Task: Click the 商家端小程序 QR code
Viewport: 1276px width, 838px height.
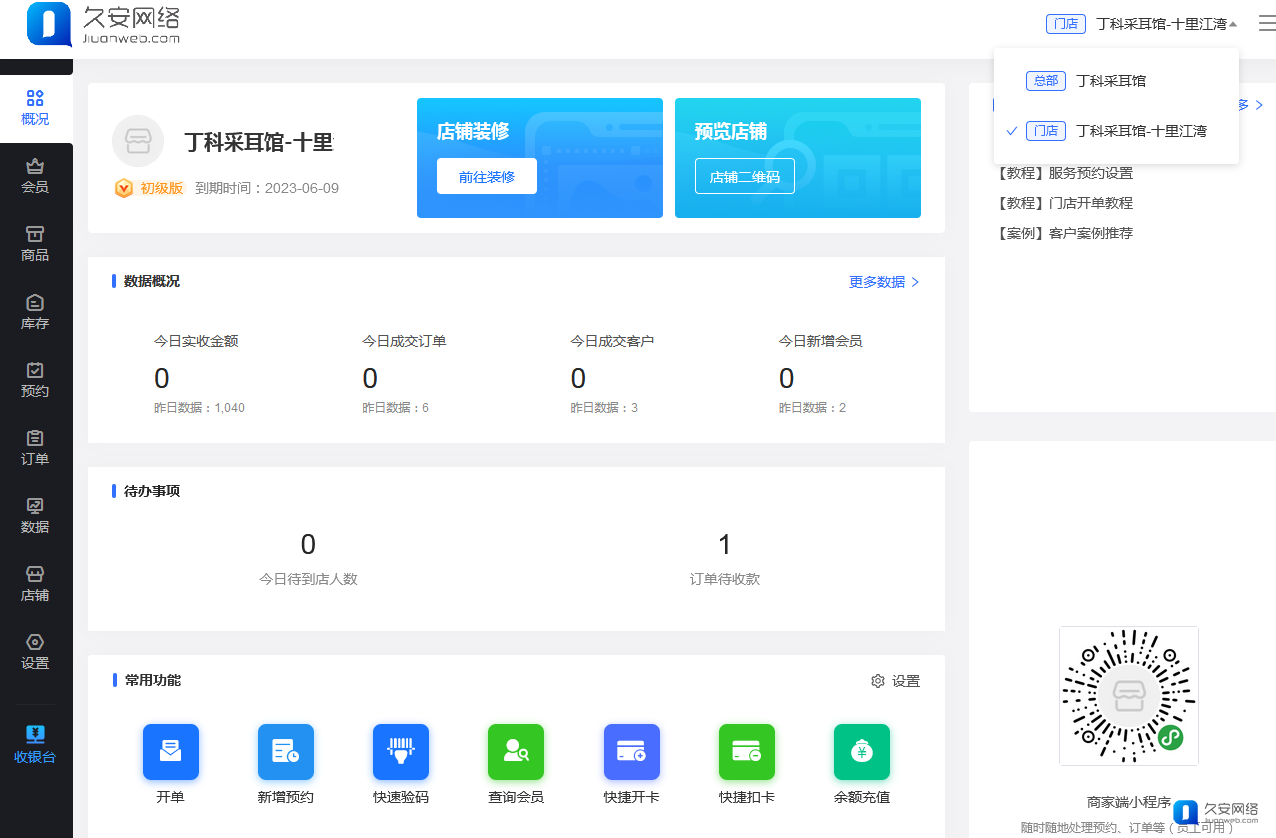Action: [x=1129, y=696]
